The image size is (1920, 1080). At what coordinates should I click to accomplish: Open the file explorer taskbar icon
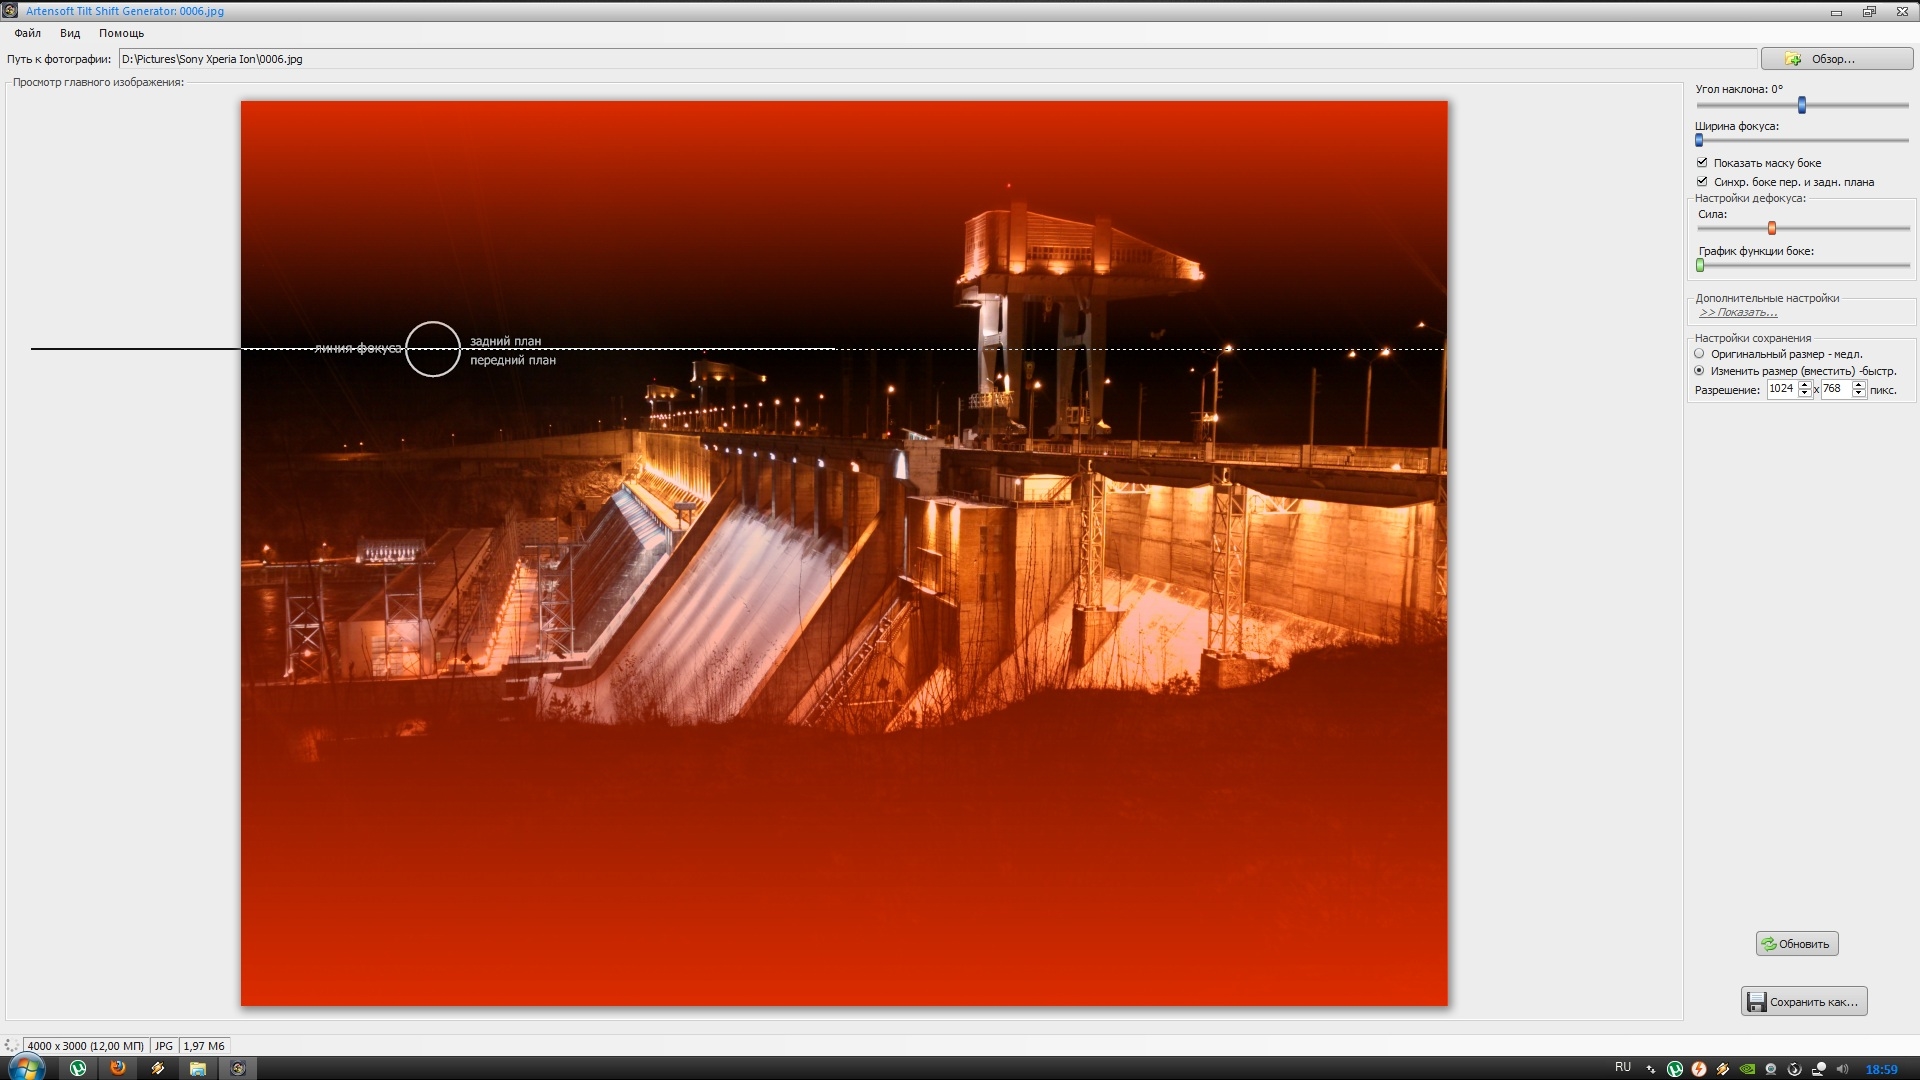(198, 1068)
